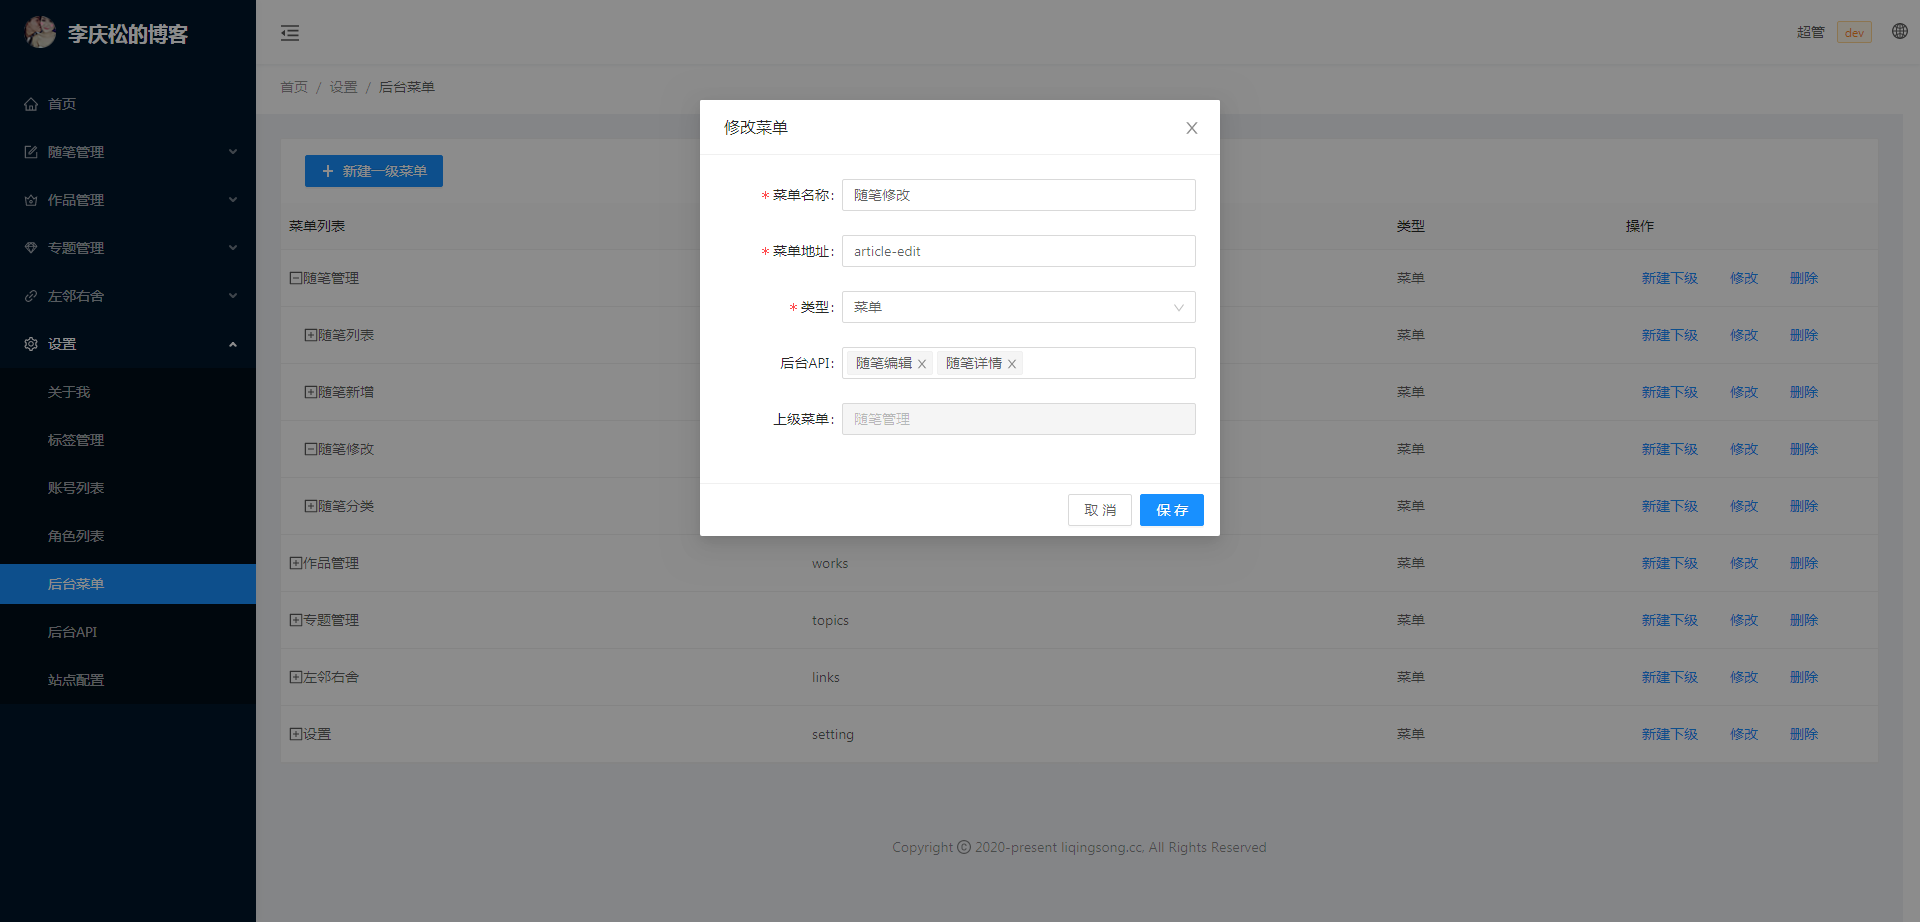
Task: Expand the 随笔列表 table row
Action: (311, 335)
